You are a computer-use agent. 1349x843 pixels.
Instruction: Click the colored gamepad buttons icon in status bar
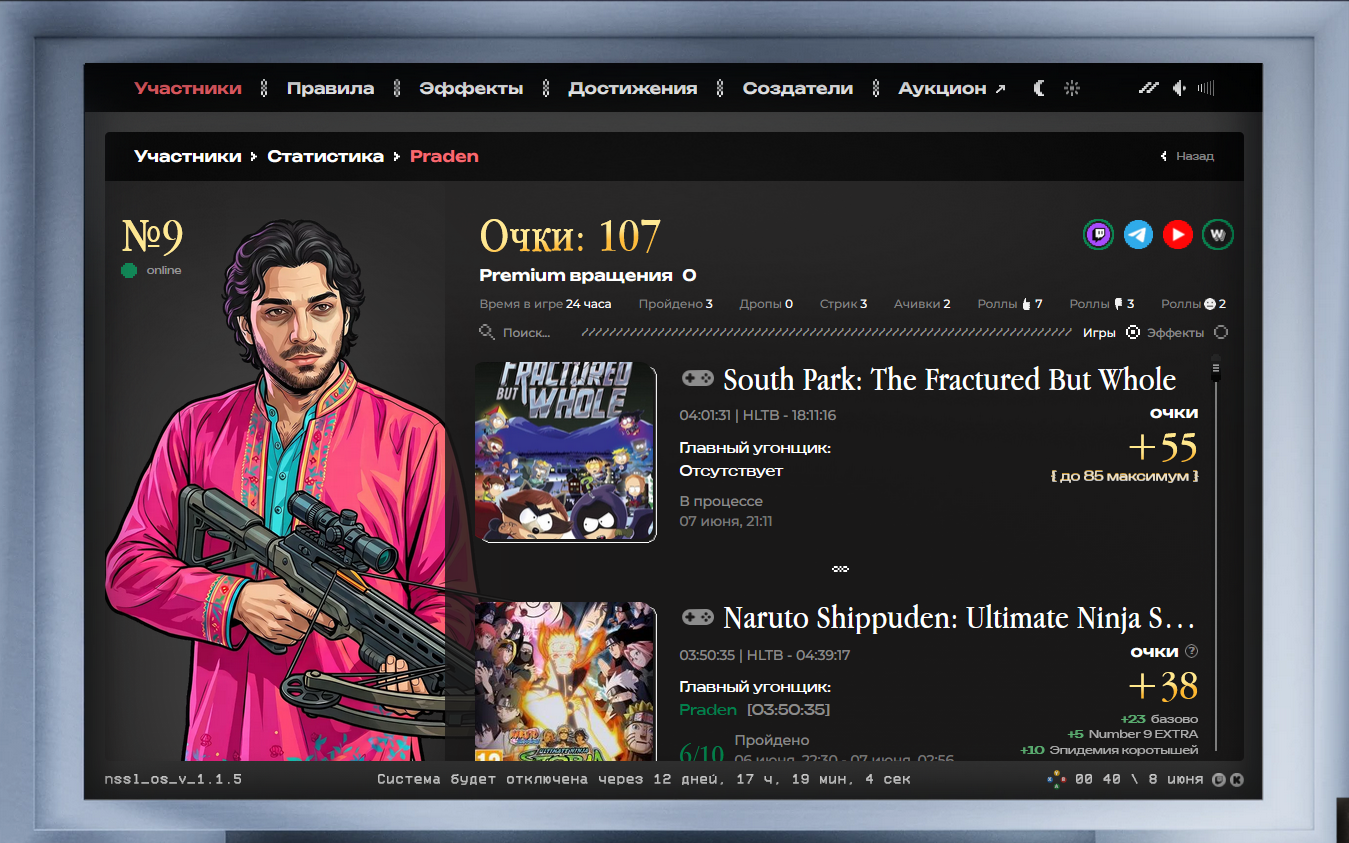(x=1056, y=779)
